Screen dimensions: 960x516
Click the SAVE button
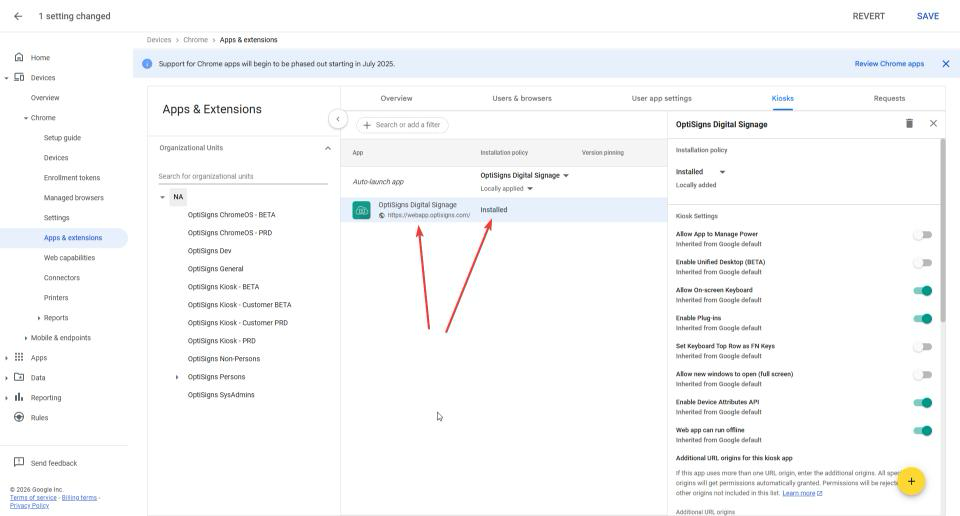click(928, 17)
